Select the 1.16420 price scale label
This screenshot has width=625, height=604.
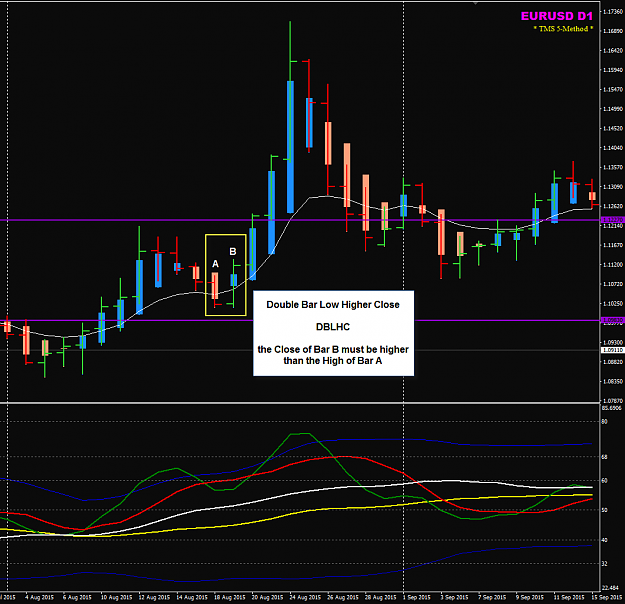click(x=613, y=51)
